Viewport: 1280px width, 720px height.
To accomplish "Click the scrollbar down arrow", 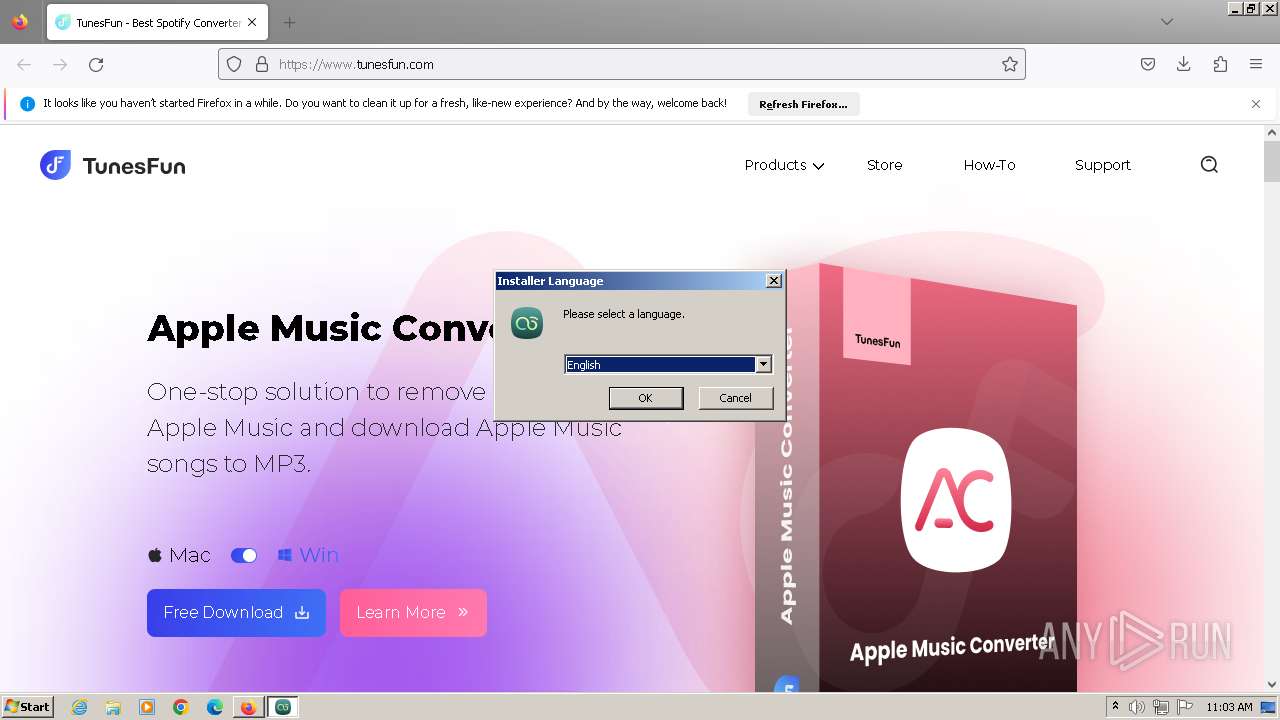I will pos(1272,684).
